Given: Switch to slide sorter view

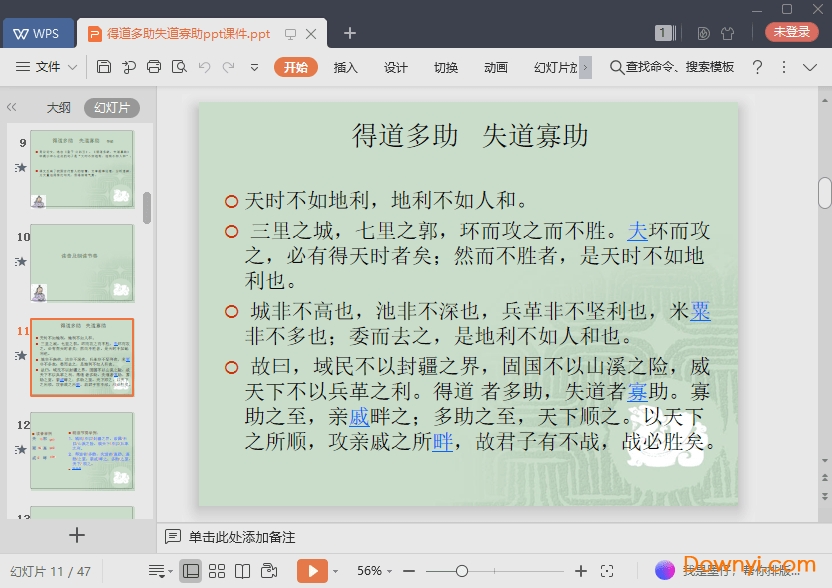Looking at the screenshot, I should 216,571.
